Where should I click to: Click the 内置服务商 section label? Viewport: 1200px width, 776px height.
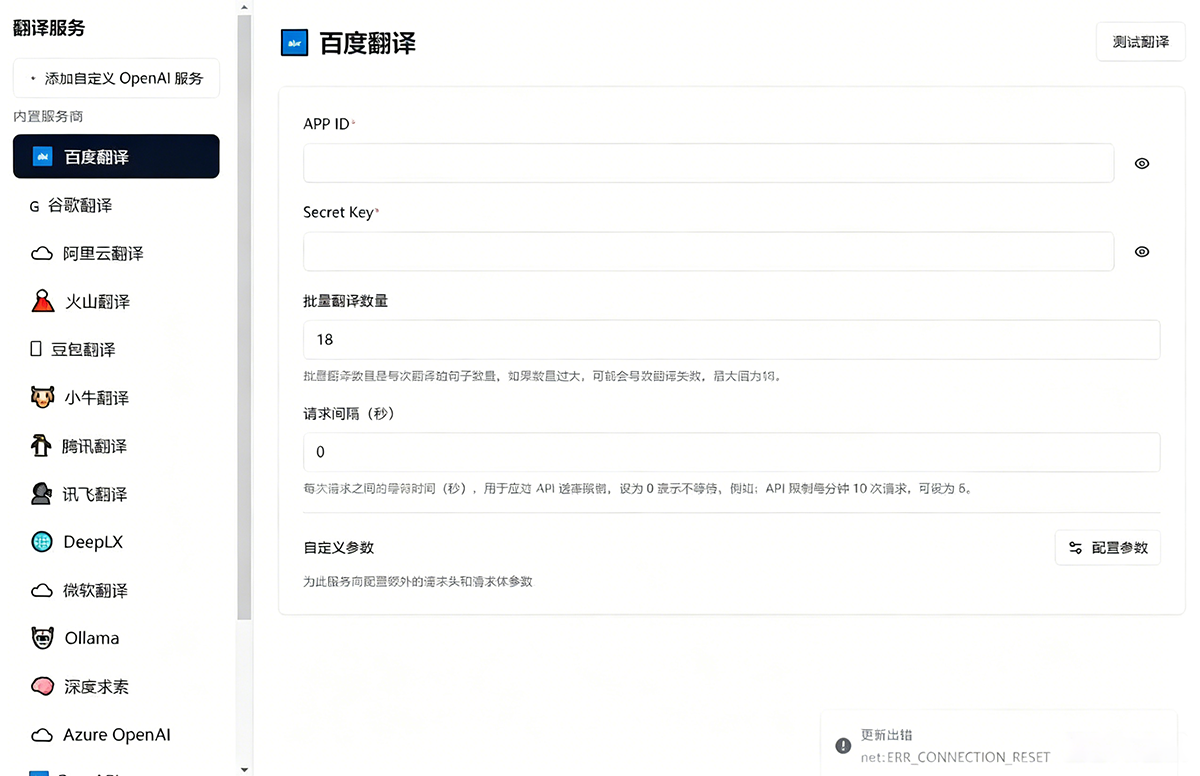48,116
